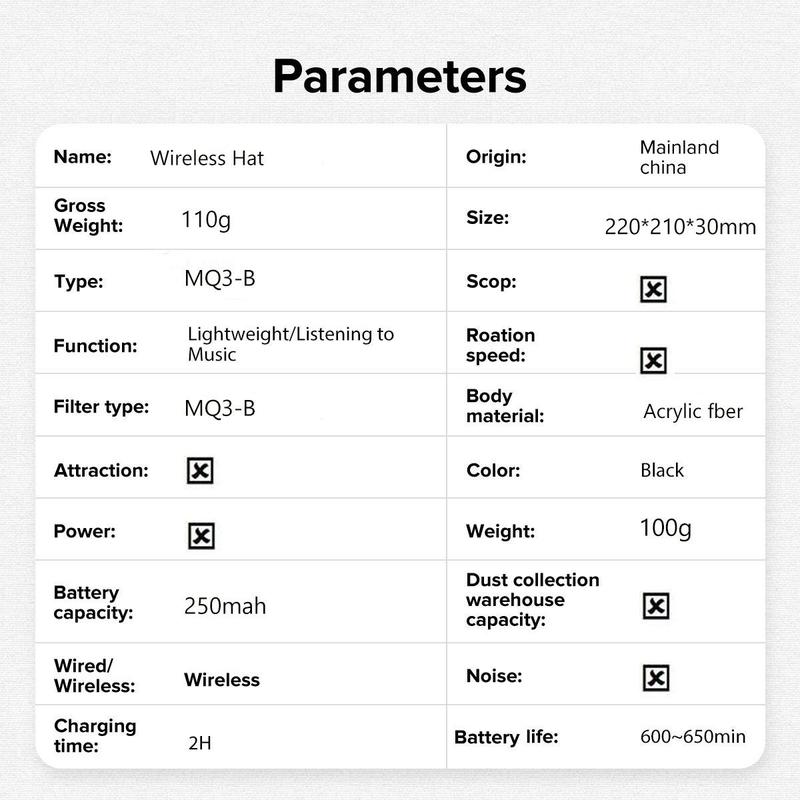800x800 pixels.
Task: Click the Acrylic fber body material value
Action: (693, 411)
